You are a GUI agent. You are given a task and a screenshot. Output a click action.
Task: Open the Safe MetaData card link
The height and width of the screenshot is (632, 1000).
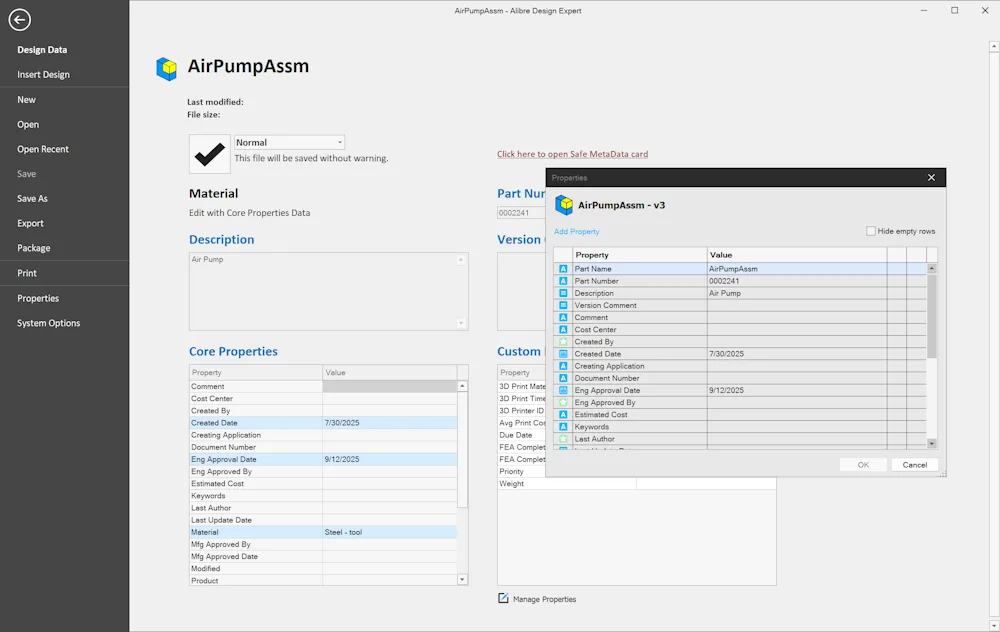pos(573,154)
